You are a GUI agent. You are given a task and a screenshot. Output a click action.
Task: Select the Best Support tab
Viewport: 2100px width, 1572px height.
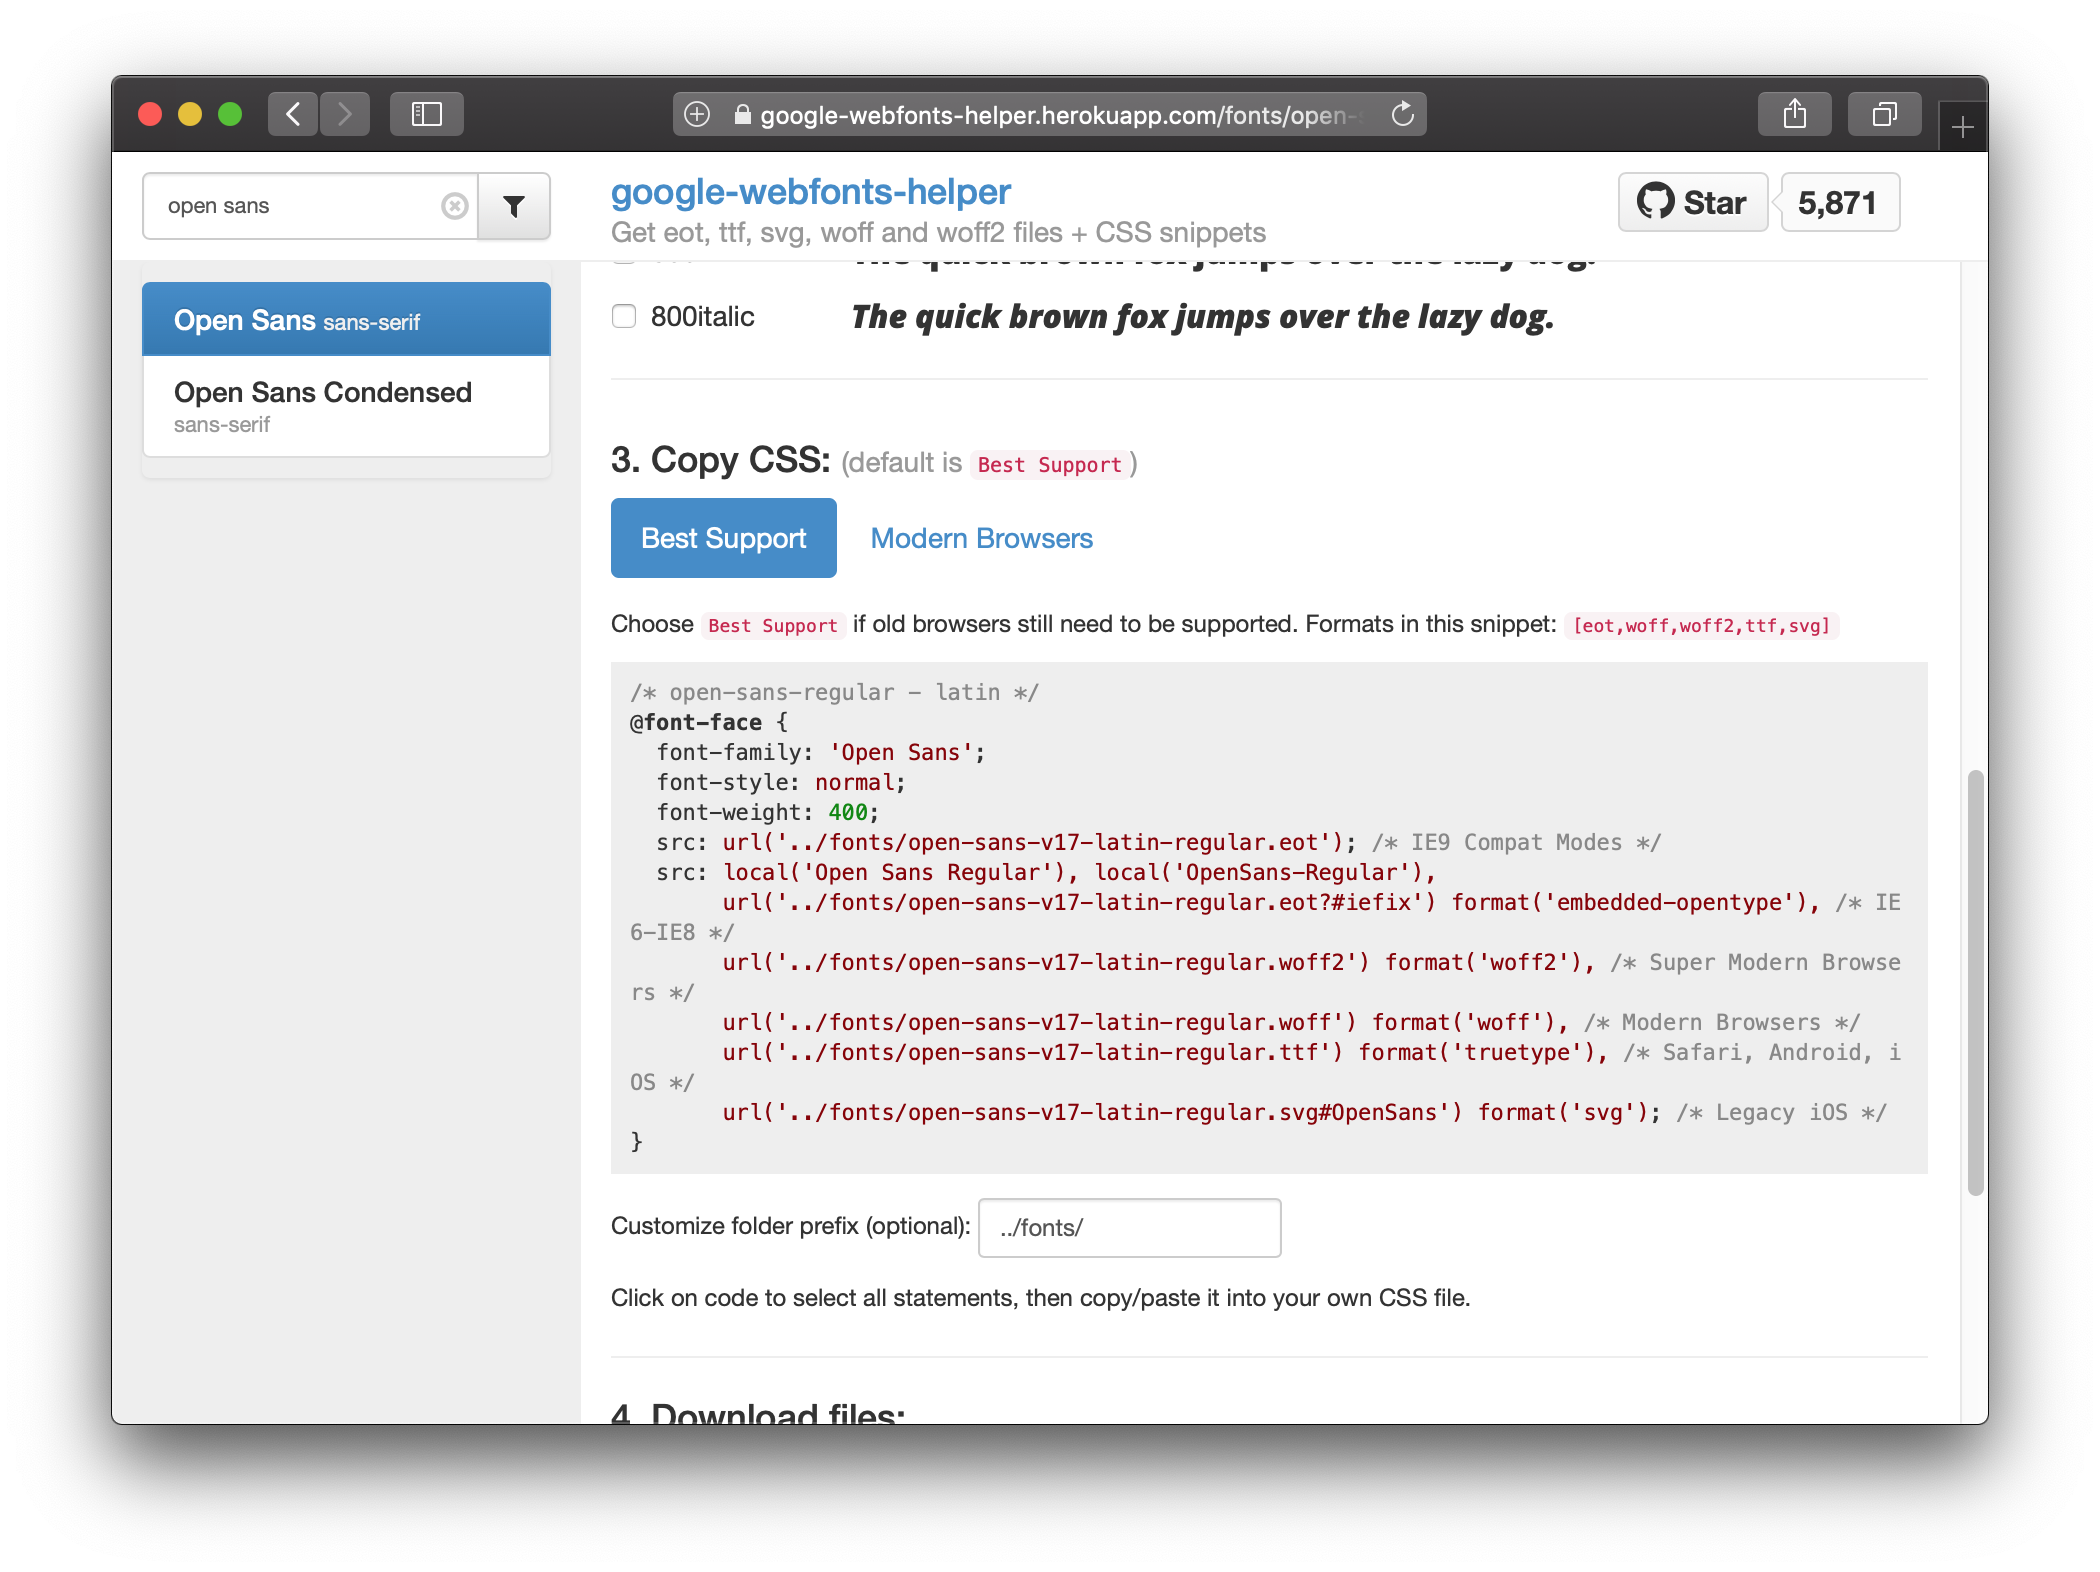pos(723,538)
